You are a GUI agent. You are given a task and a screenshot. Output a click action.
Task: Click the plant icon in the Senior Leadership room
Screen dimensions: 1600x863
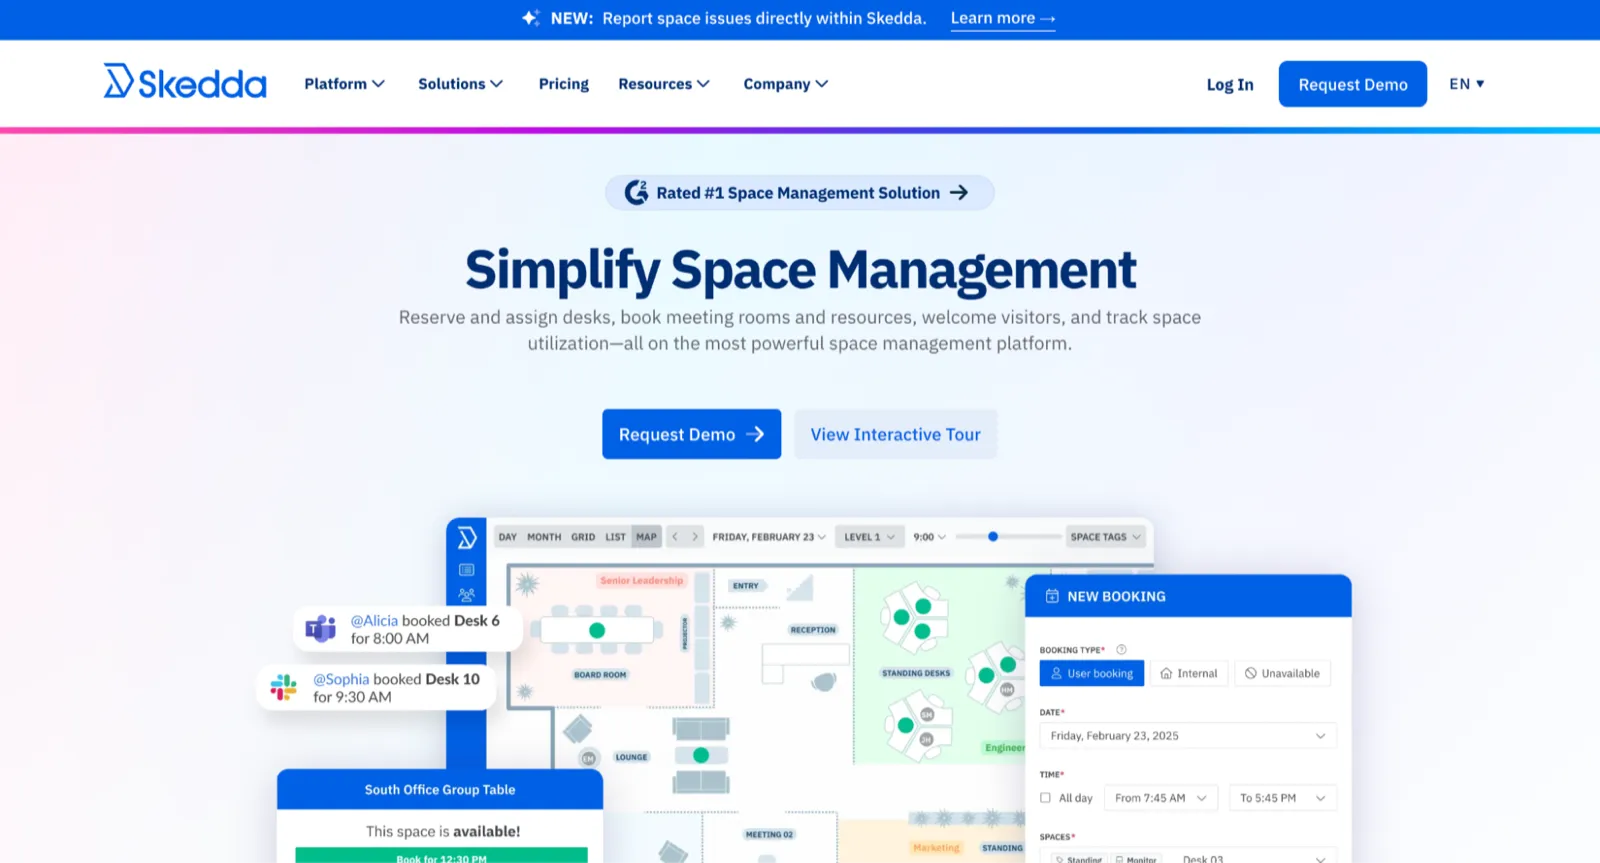(527, 584)
